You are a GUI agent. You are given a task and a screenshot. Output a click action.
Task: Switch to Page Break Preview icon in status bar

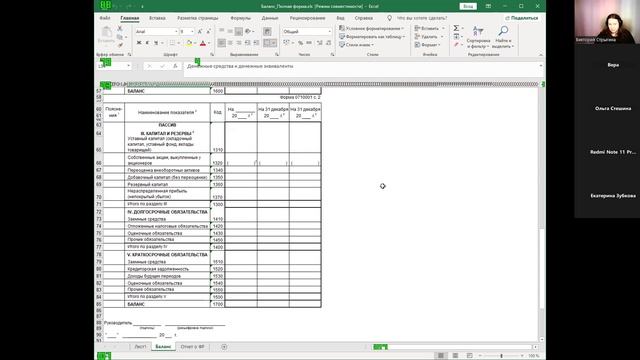pos(469,356)
